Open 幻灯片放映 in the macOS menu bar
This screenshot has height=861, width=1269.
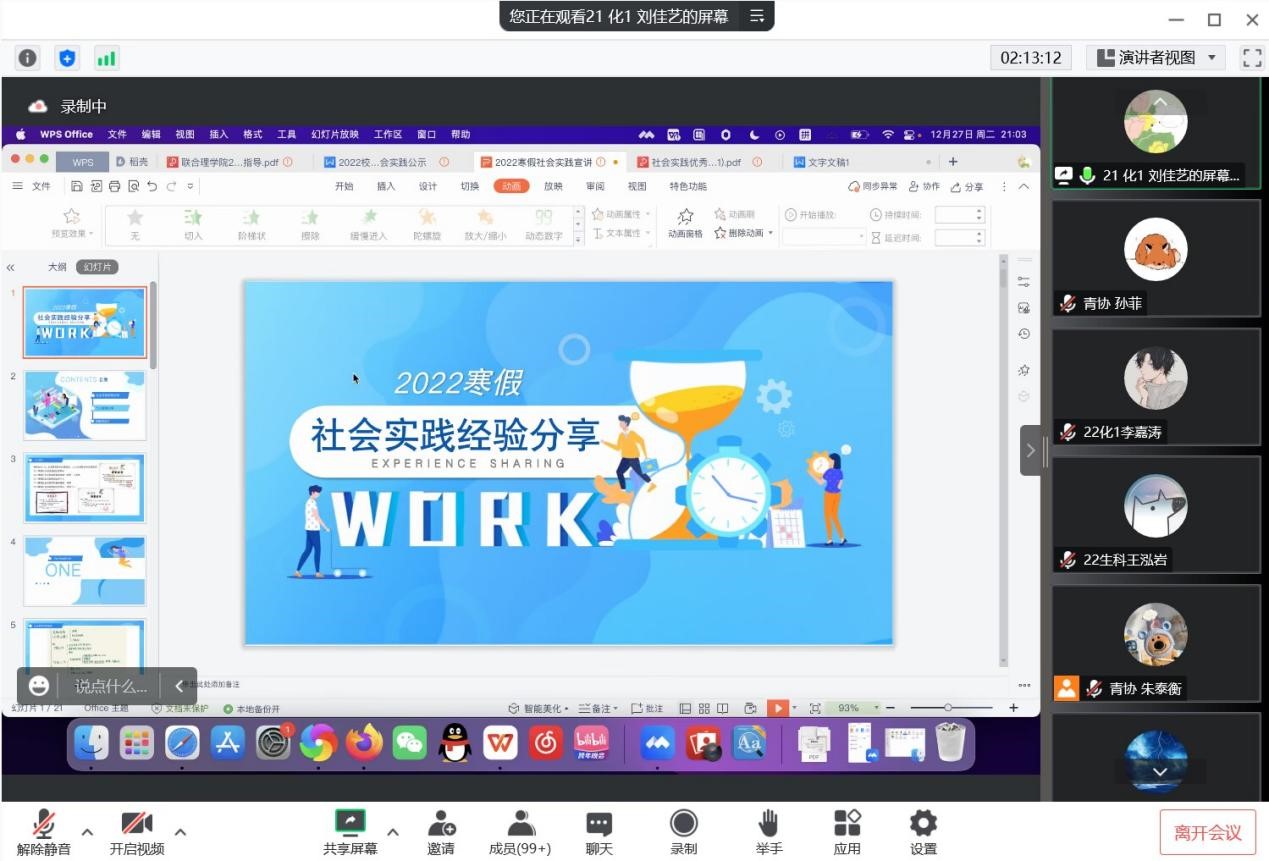[335, 134]
